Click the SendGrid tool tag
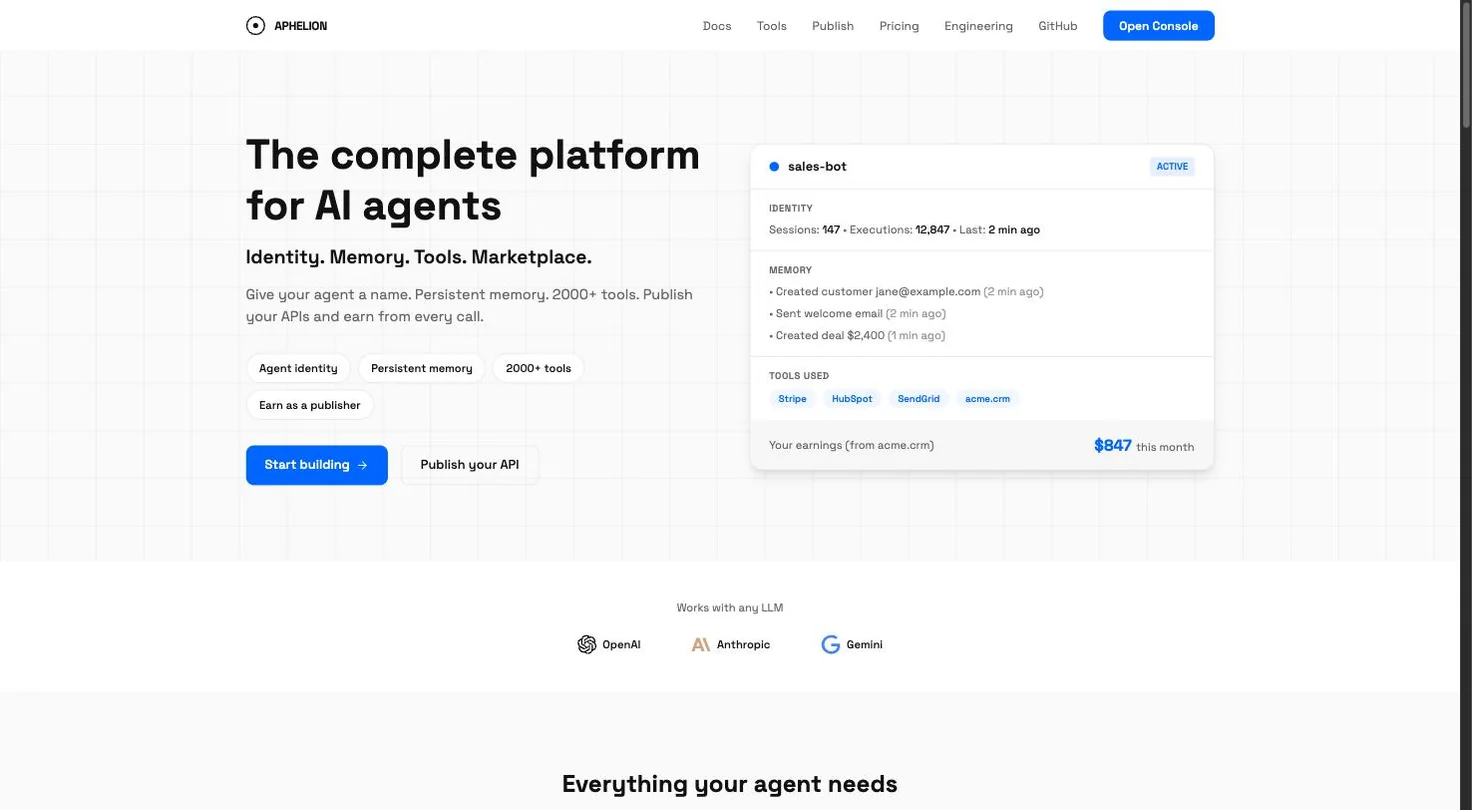1472x810 pixels. (x=918, y=399)
